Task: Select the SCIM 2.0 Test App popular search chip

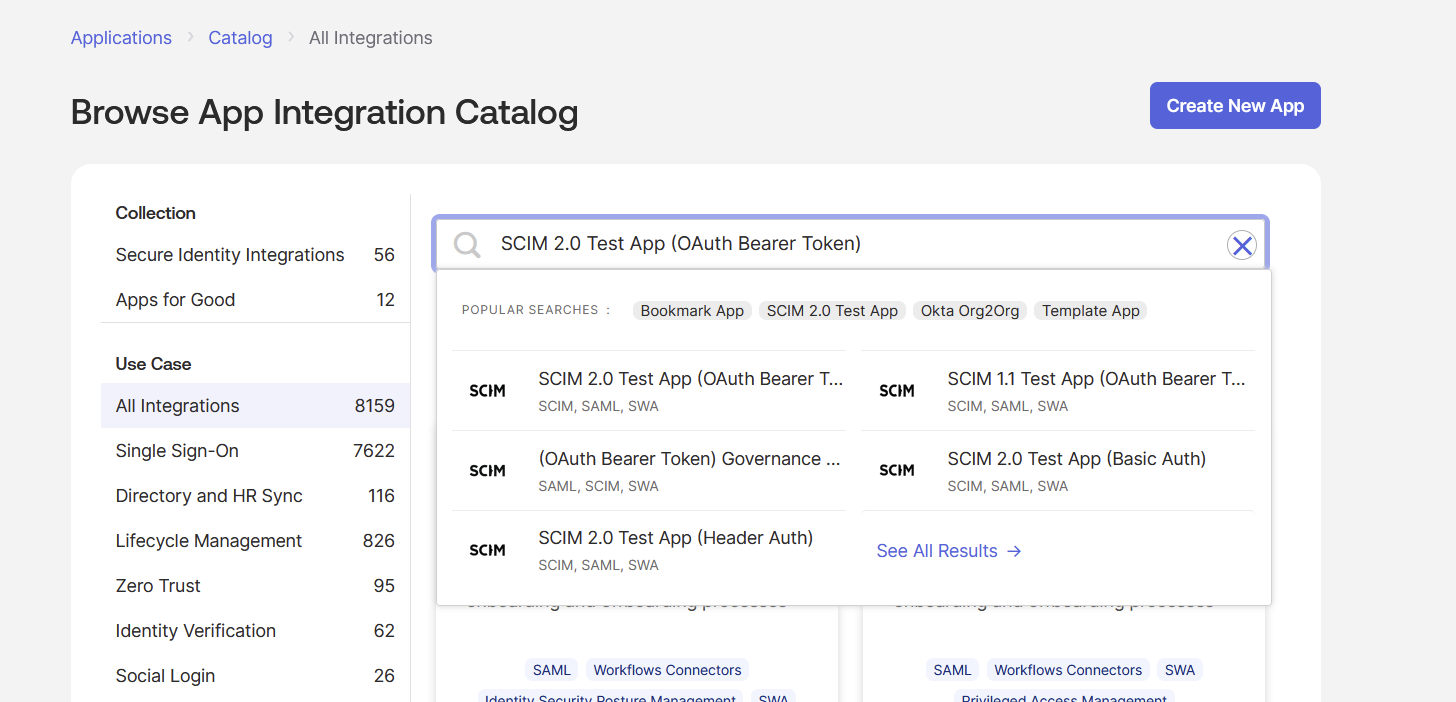Action: (832, 310)
